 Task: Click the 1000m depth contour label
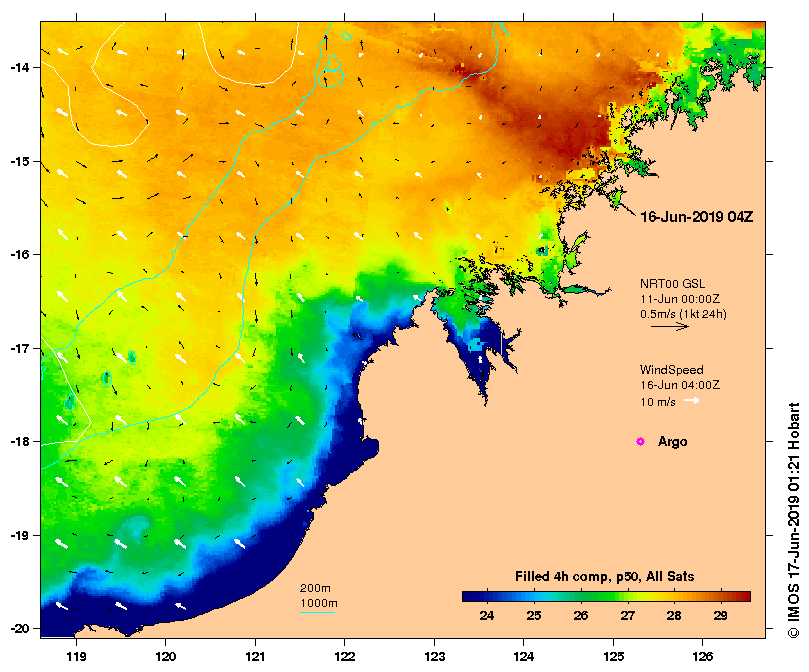click(x=319, y=603)
